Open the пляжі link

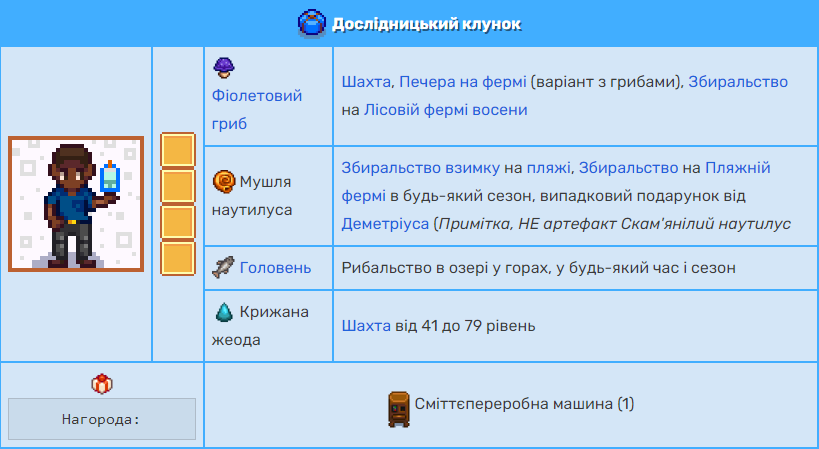click(x=548, y=168)
